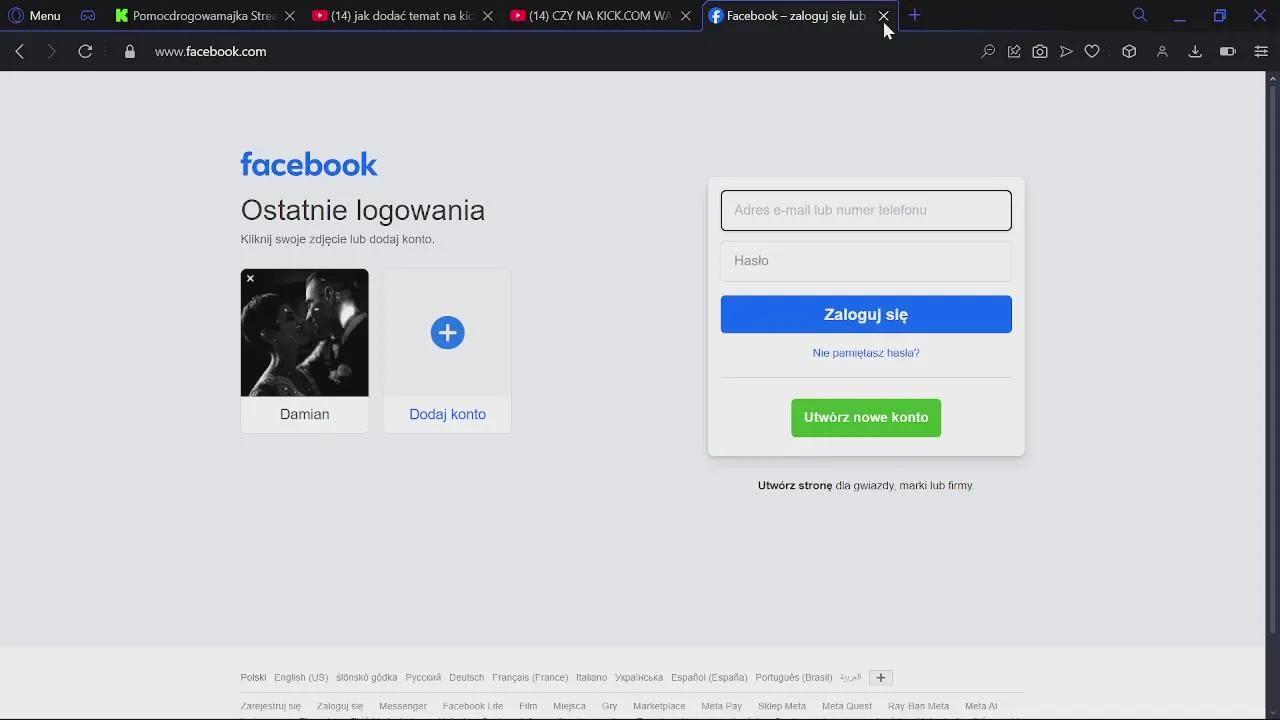Viewport: 1280px width, 720px height.
Task: Open the send/flow arrow icon
Action: (1066, 51)
